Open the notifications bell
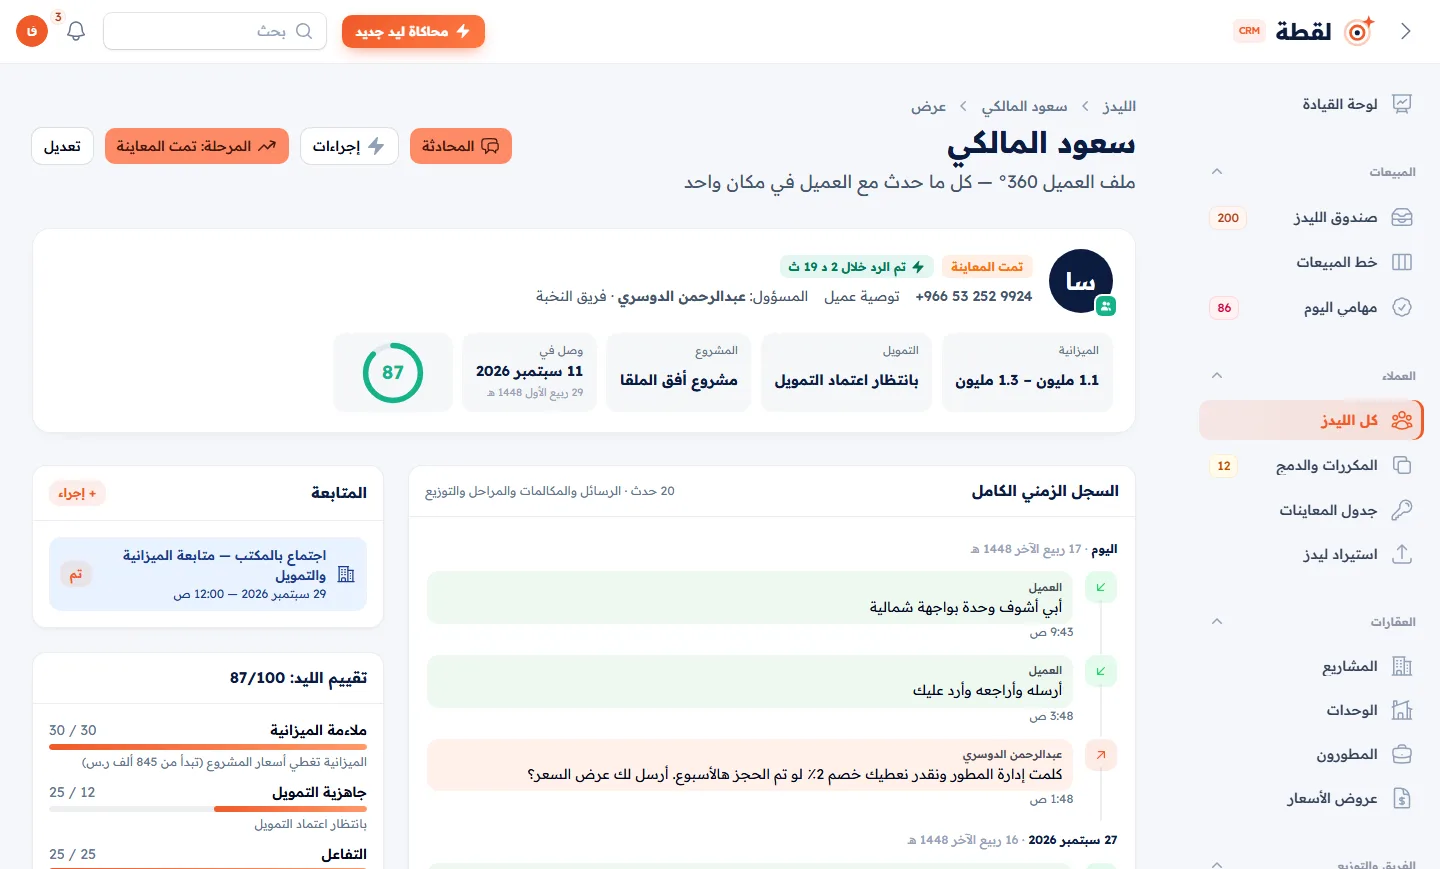 click(76, 31)
